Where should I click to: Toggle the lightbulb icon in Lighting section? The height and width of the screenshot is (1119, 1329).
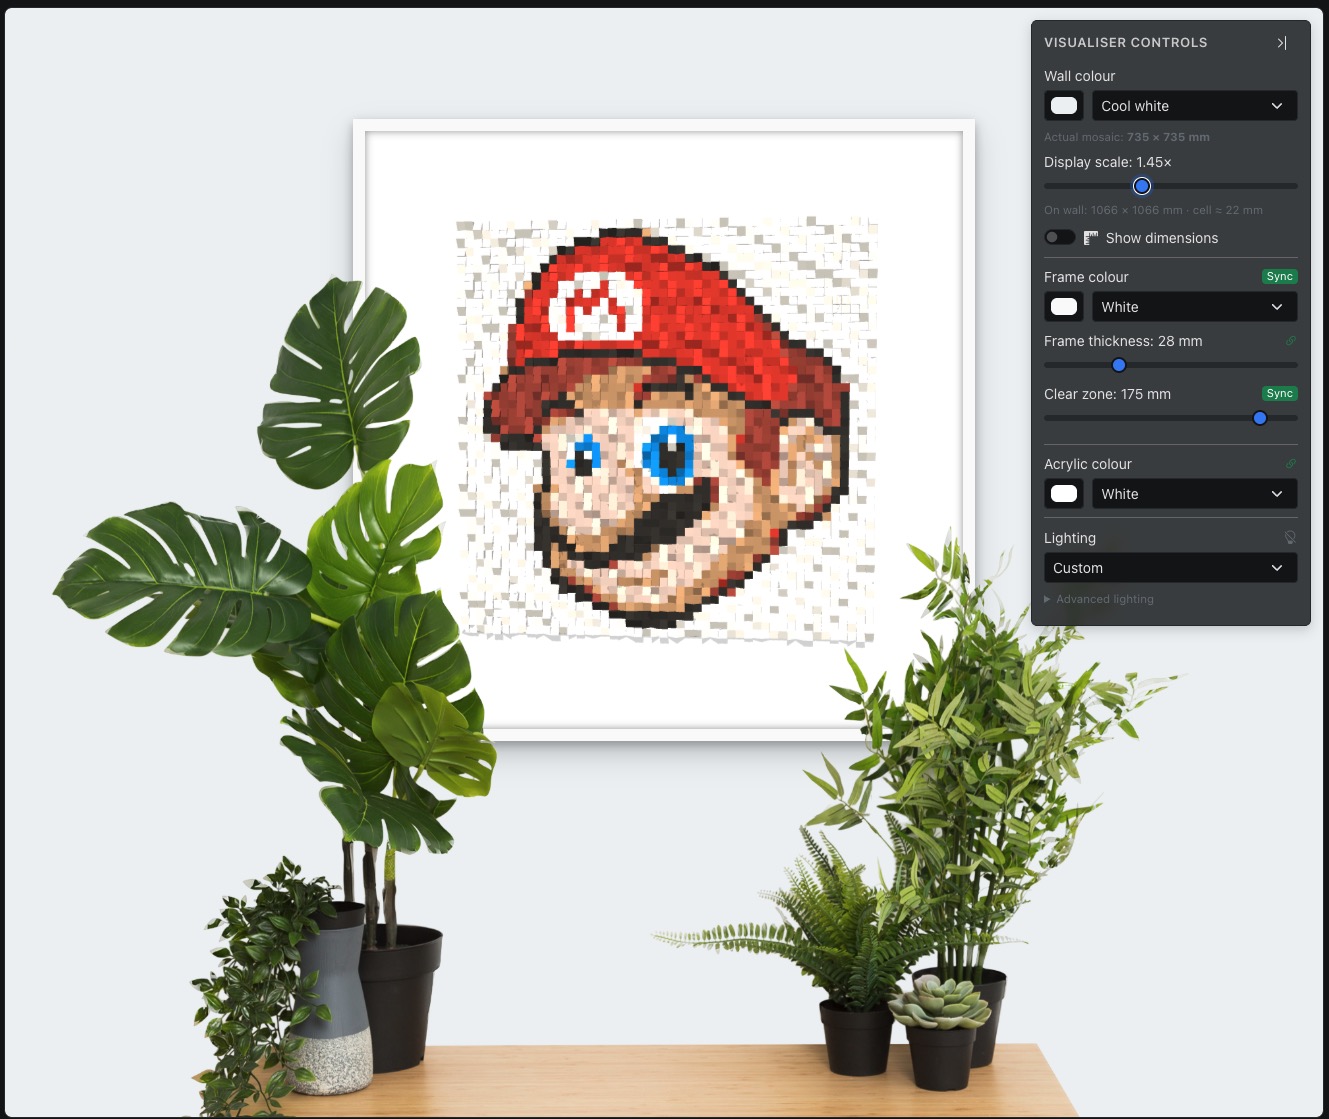[x=1290, y=538]
